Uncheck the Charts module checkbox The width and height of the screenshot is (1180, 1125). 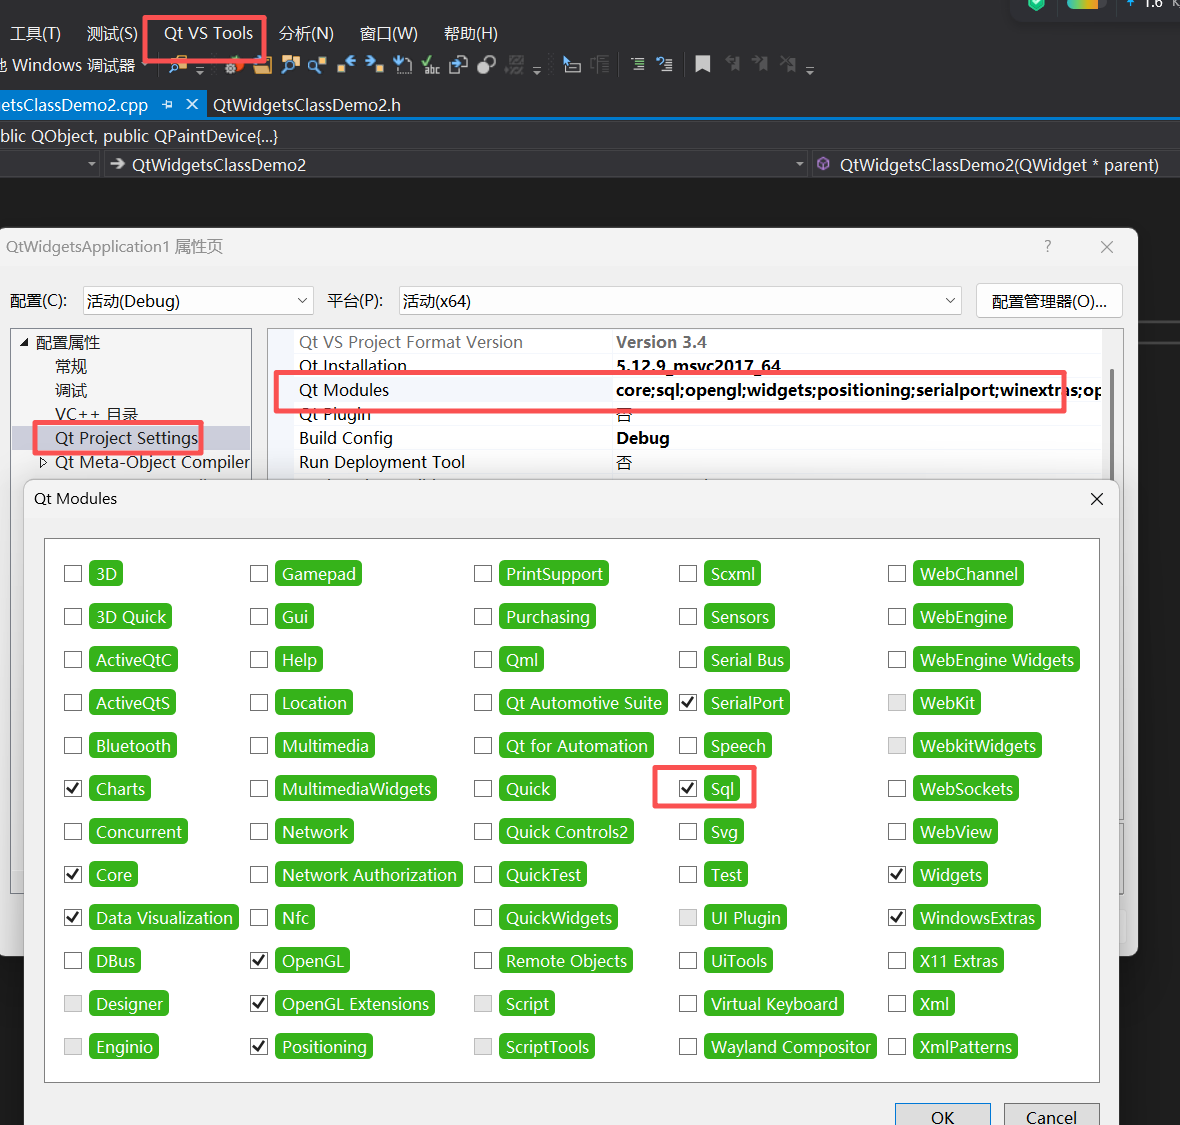coord(73,789)
